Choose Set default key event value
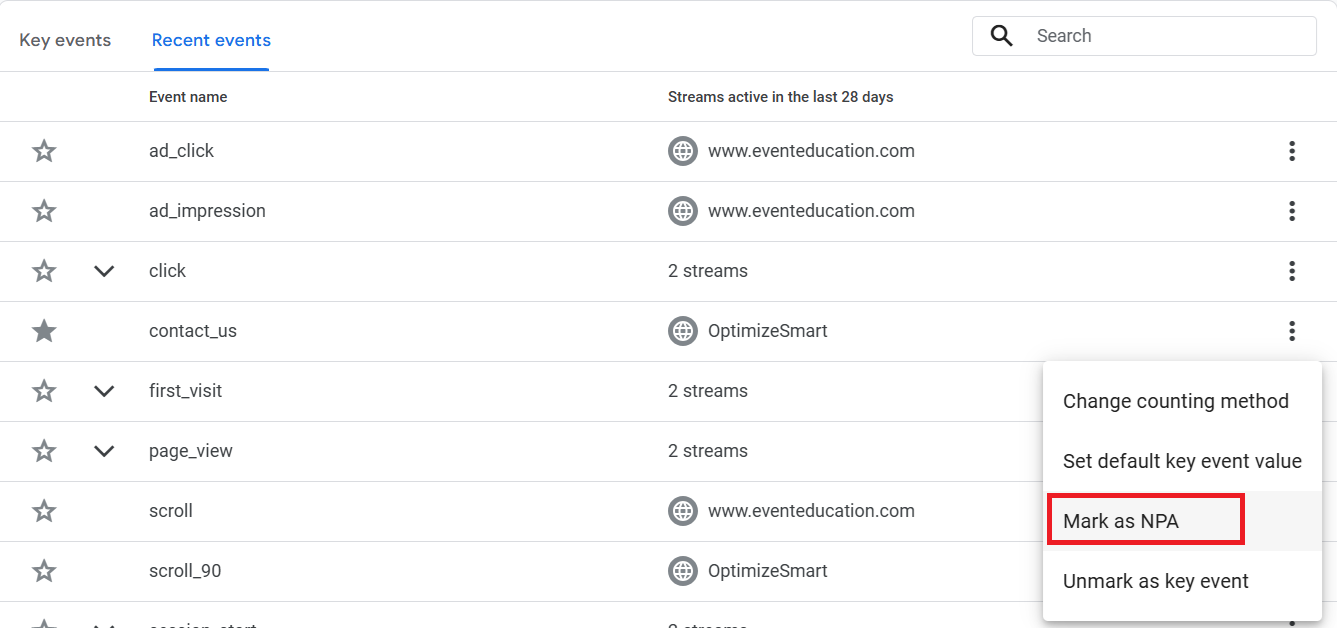1337x628 pixels. (x=1182, y=461)
